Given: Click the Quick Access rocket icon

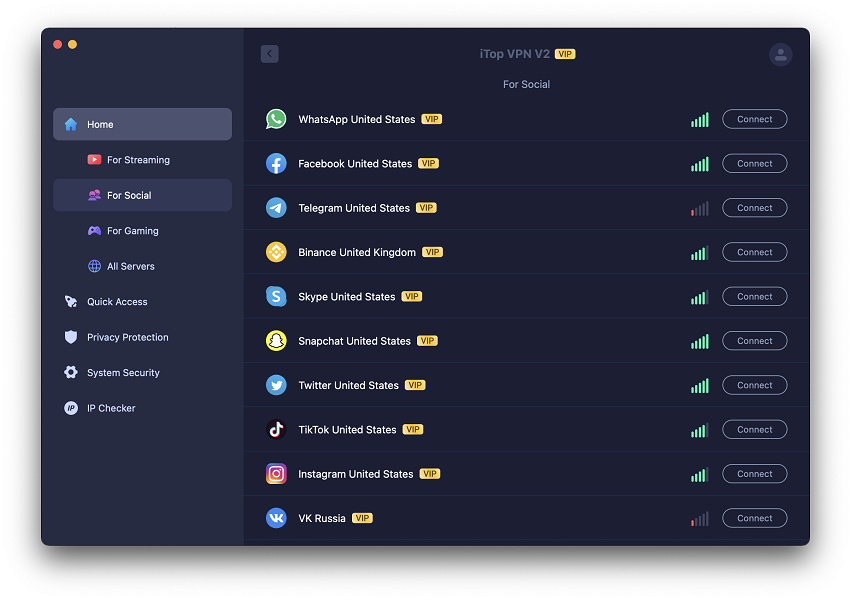Looking at the screenshot, I should click(x=71, y=302).
